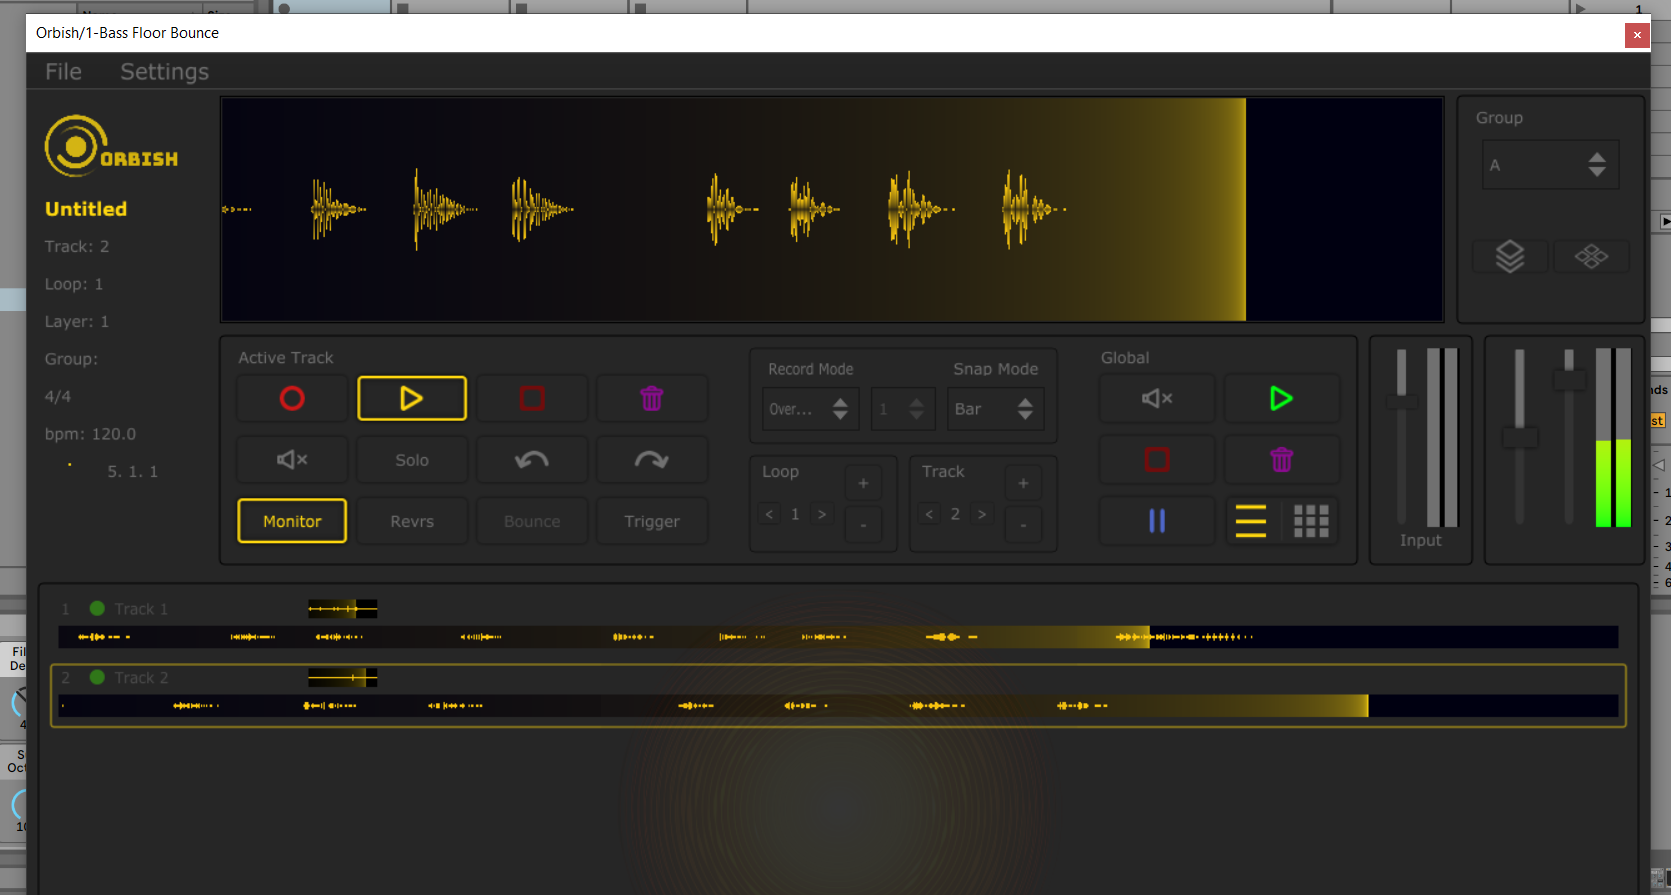
Task: Click the Trigger button
Action: [652, 521]
